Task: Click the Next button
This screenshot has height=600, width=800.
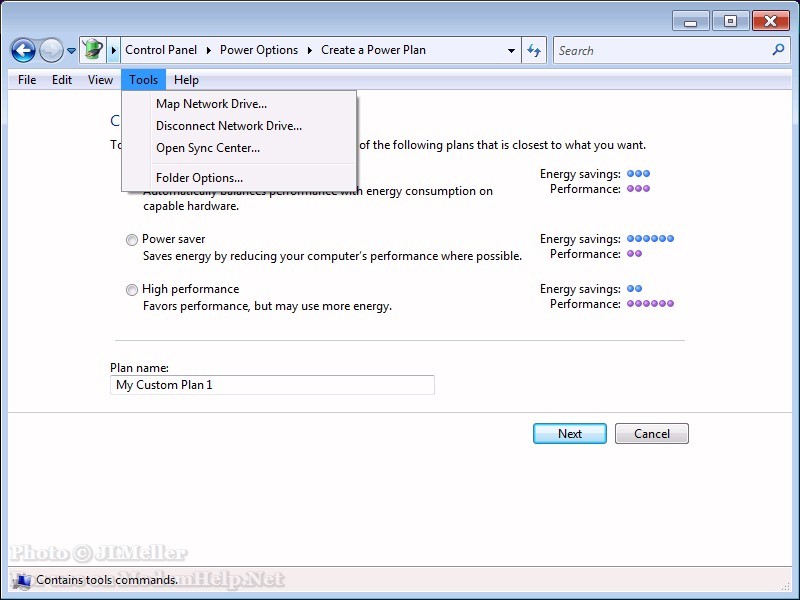Action: (x=569, y=434)
